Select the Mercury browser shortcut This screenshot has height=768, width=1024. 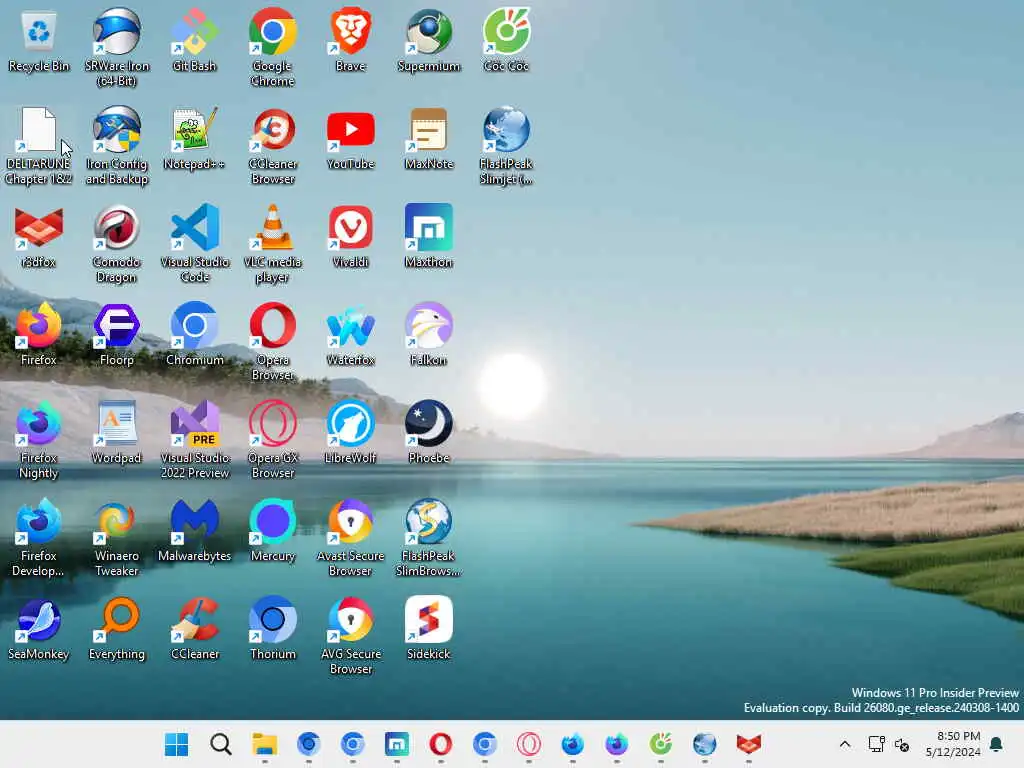tap(273, 531)
